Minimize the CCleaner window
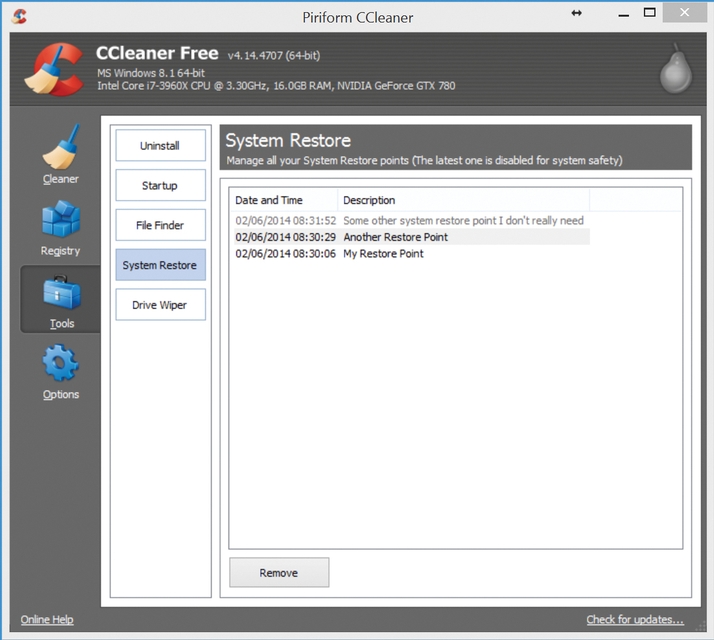Image resolution: width=714 pixels, height=640 pixels. (623, 14)
